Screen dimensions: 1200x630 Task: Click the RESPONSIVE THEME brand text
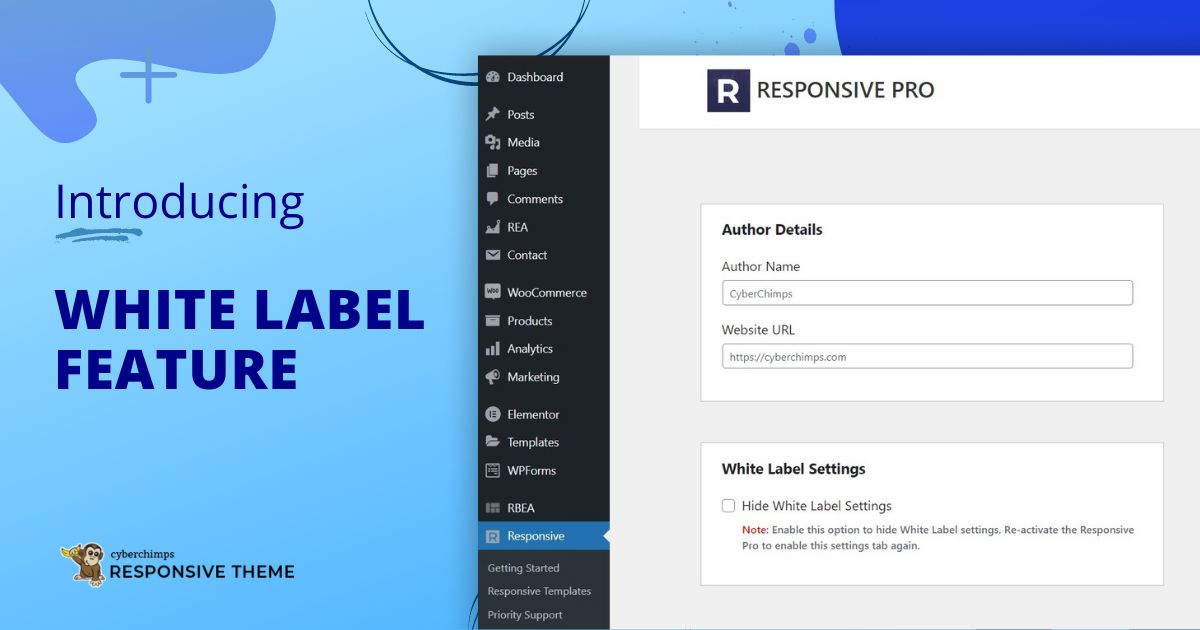(202, 572)
